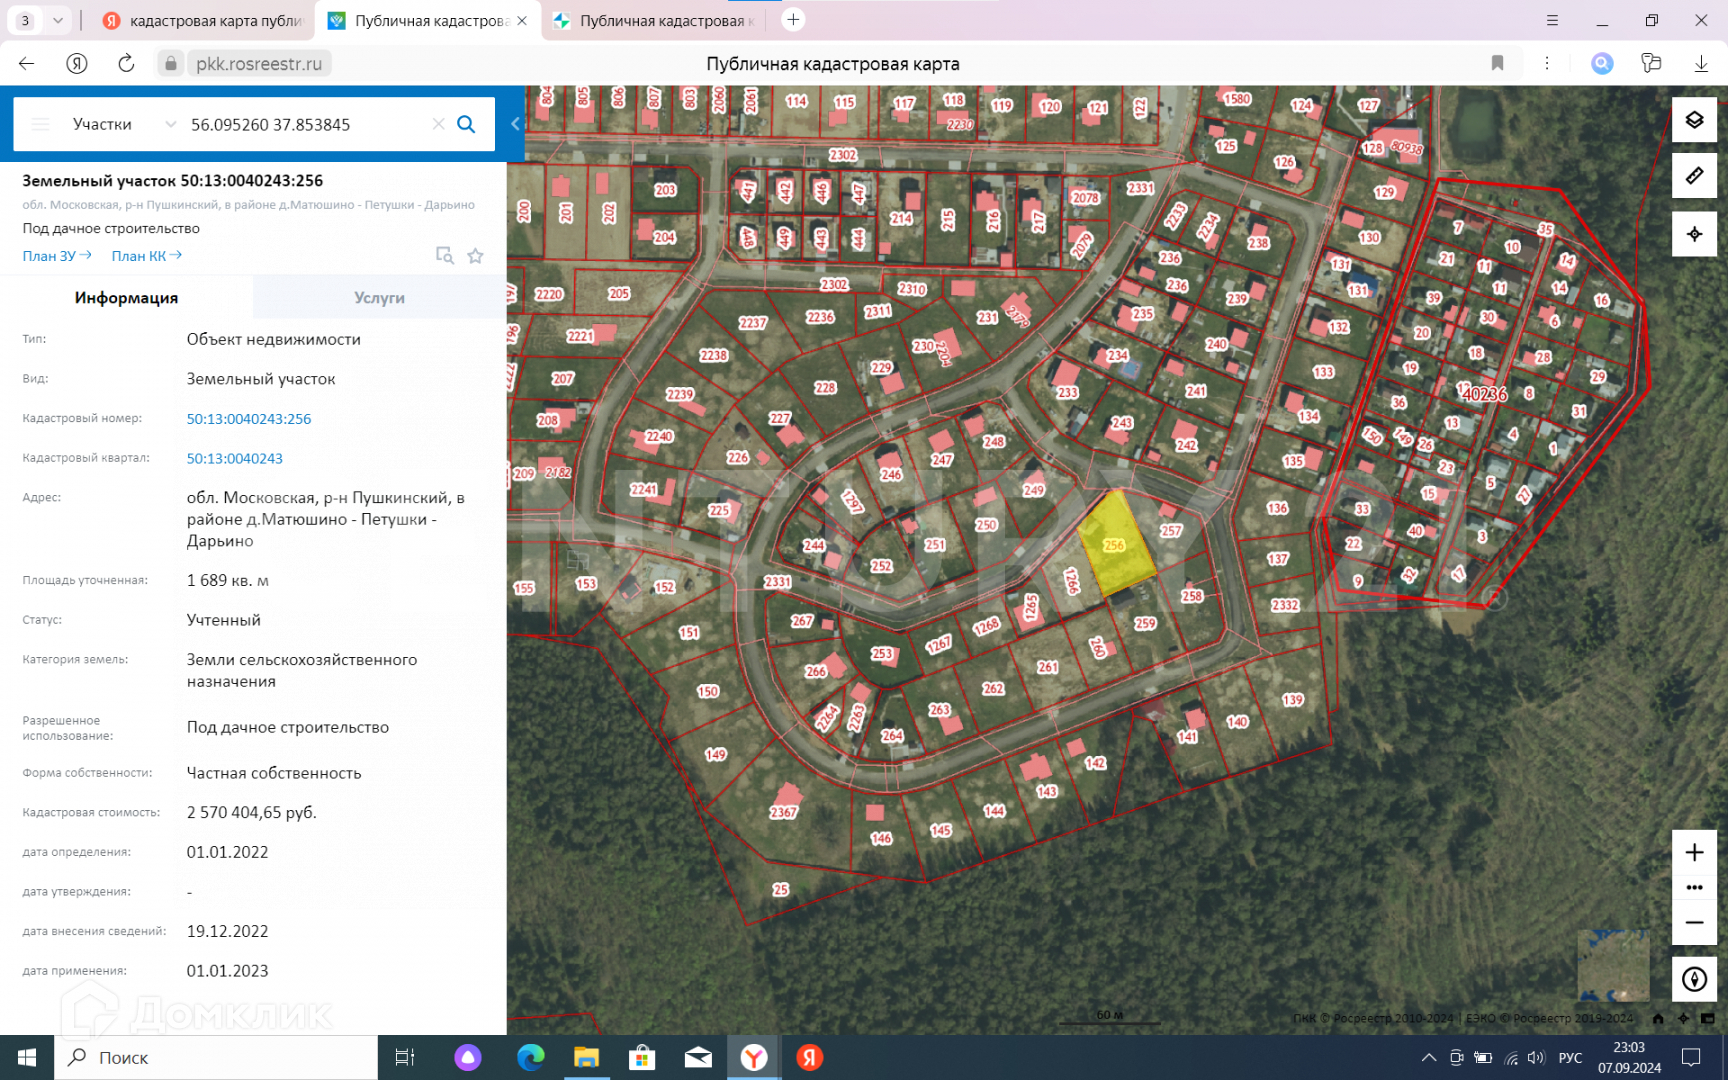The image size is (1728, 1080).
Task: Open the three-dots zoom options
Action: point(1694,887)
